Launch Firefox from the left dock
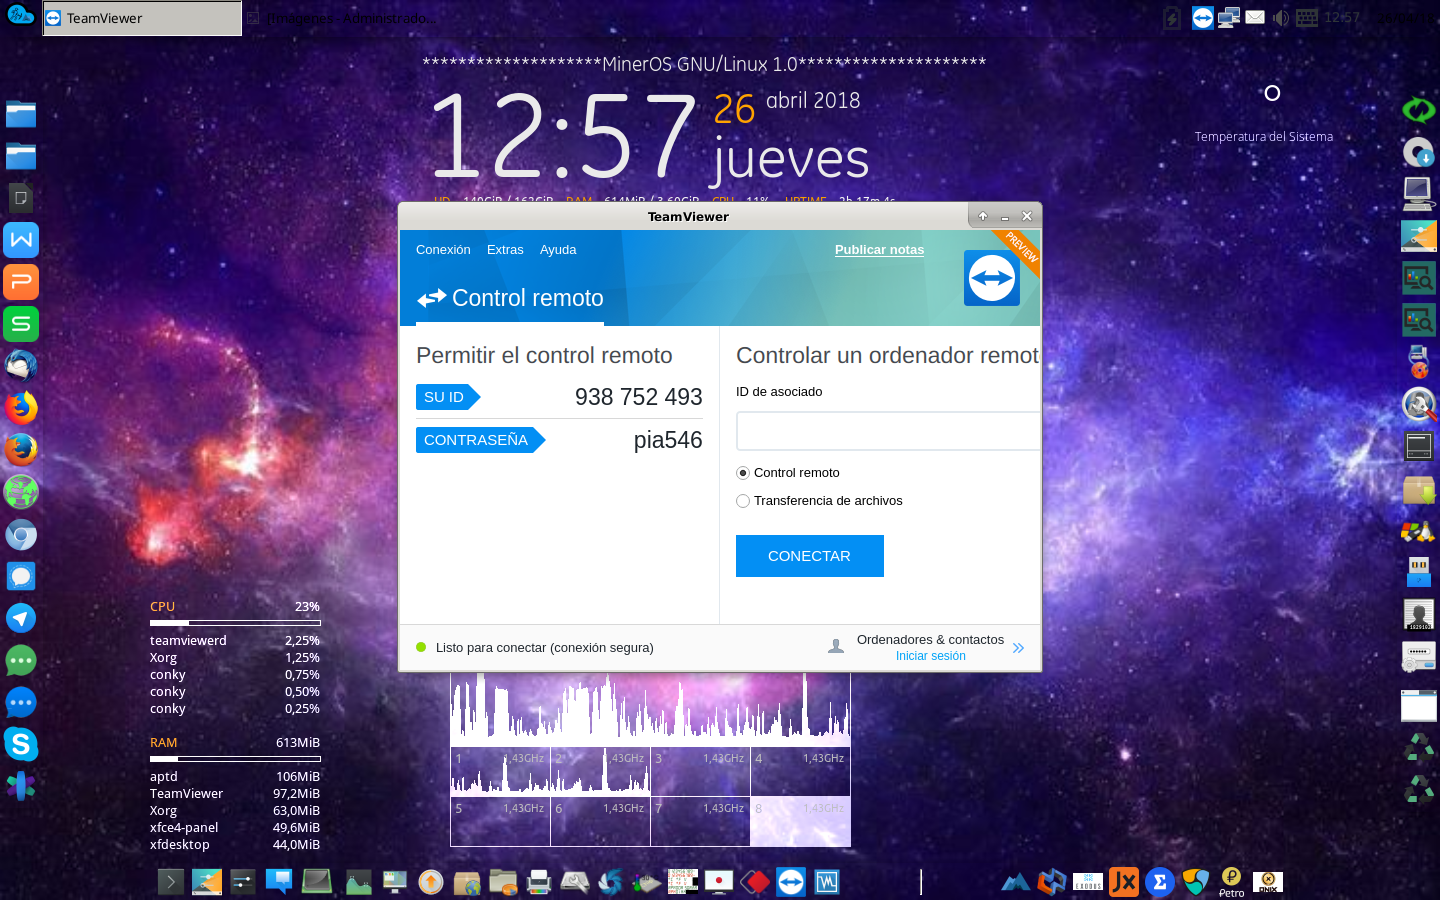 click(21, 407)
